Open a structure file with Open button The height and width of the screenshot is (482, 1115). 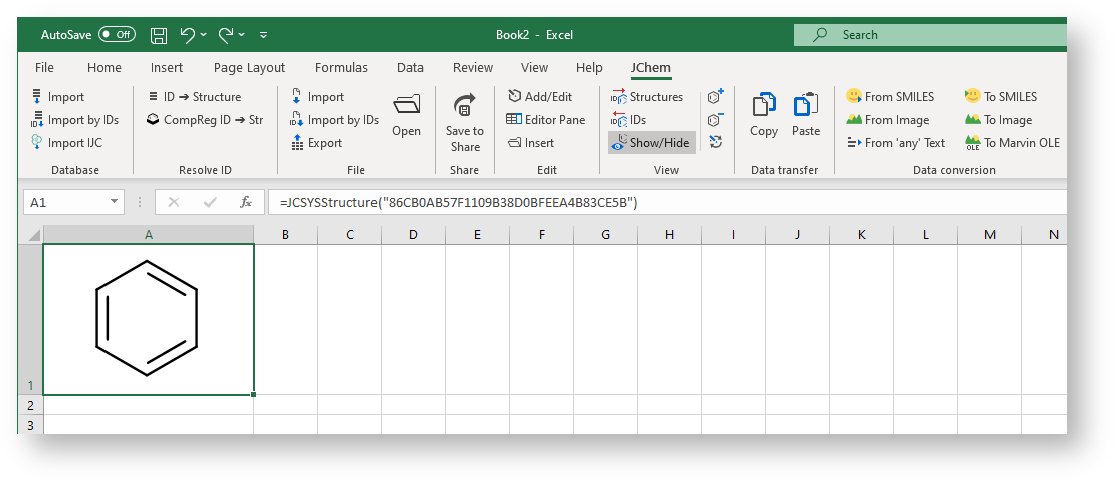coord(406,115)
